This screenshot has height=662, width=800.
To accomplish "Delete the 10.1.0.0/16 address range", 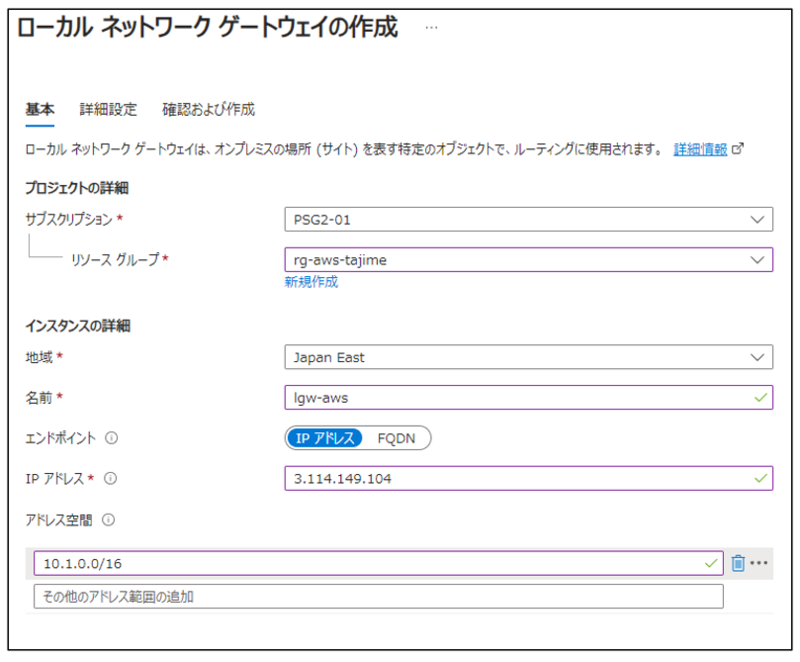I will click(x=738, y=563).
